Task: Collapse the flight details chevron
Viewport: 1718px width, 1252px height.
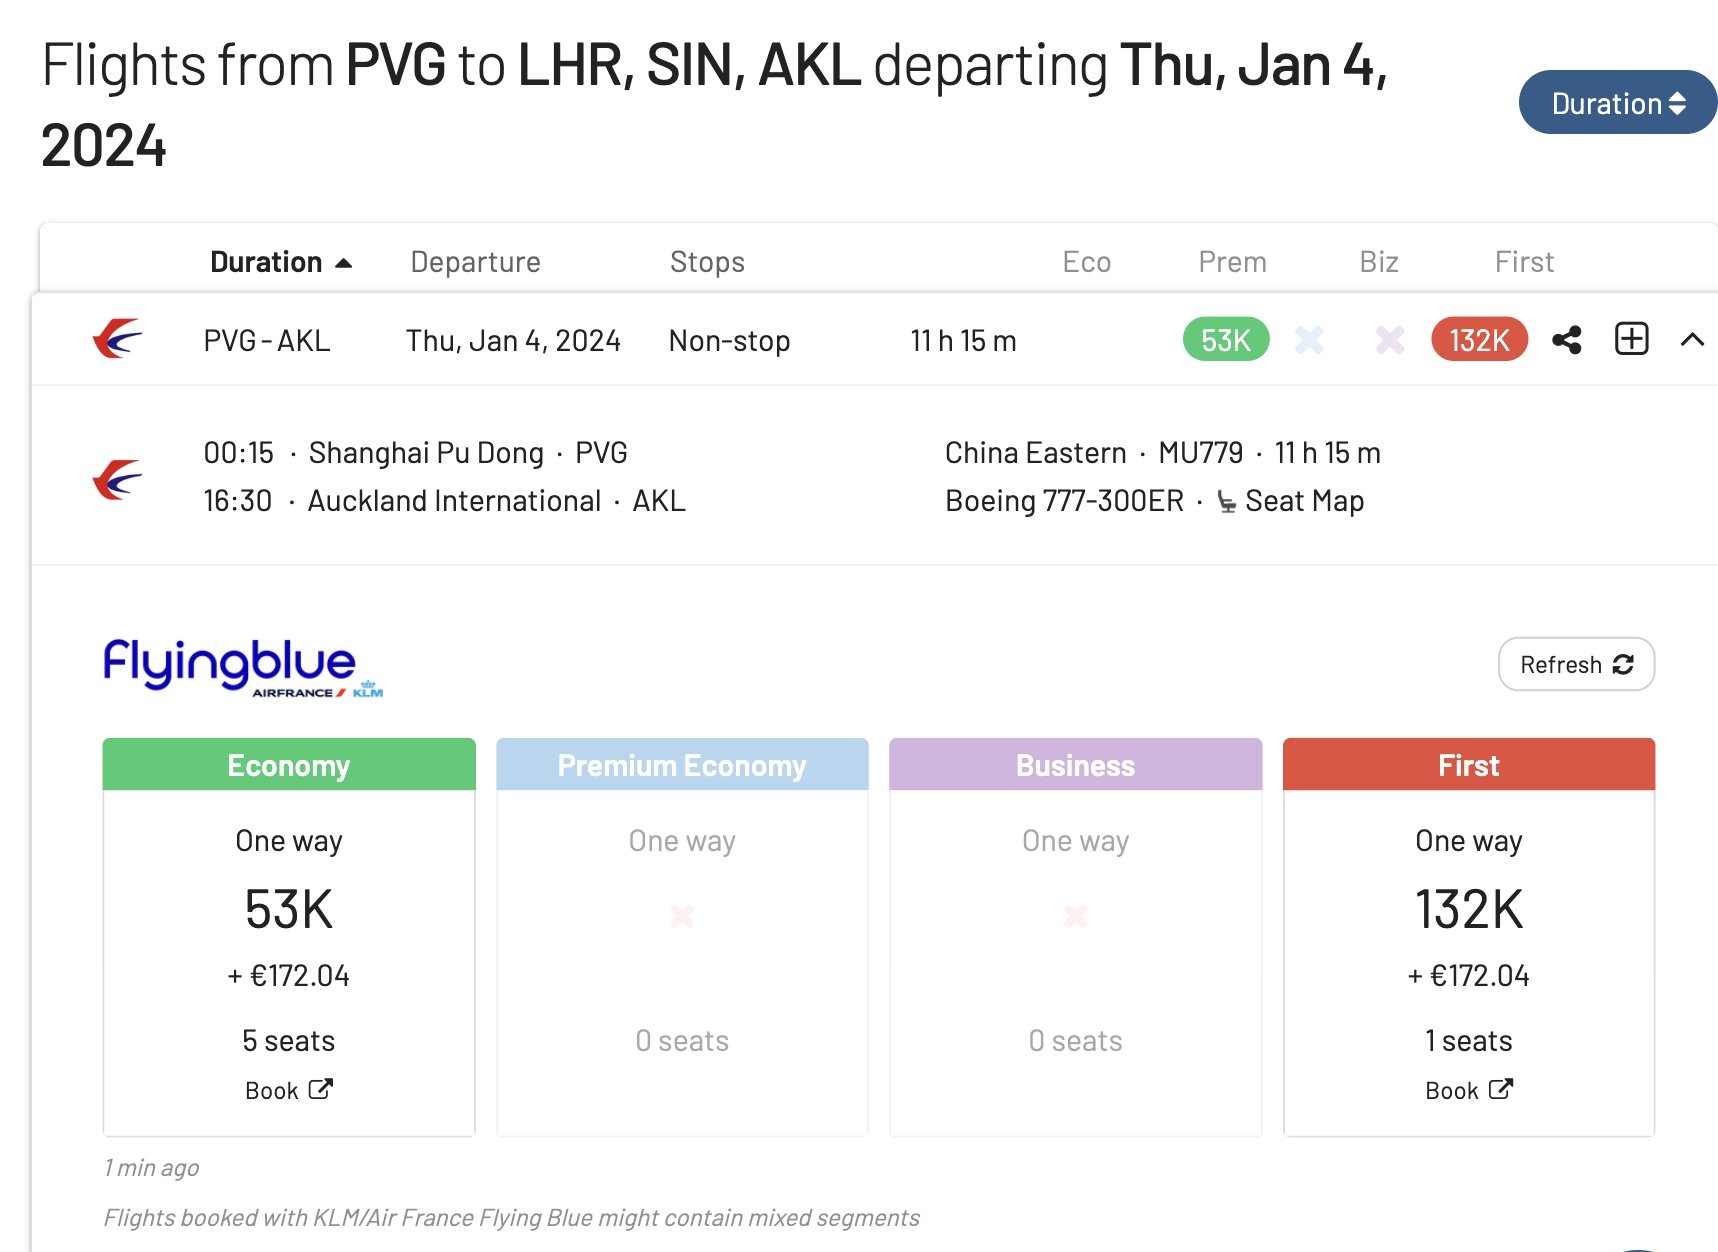Action: click(1692, 340)
